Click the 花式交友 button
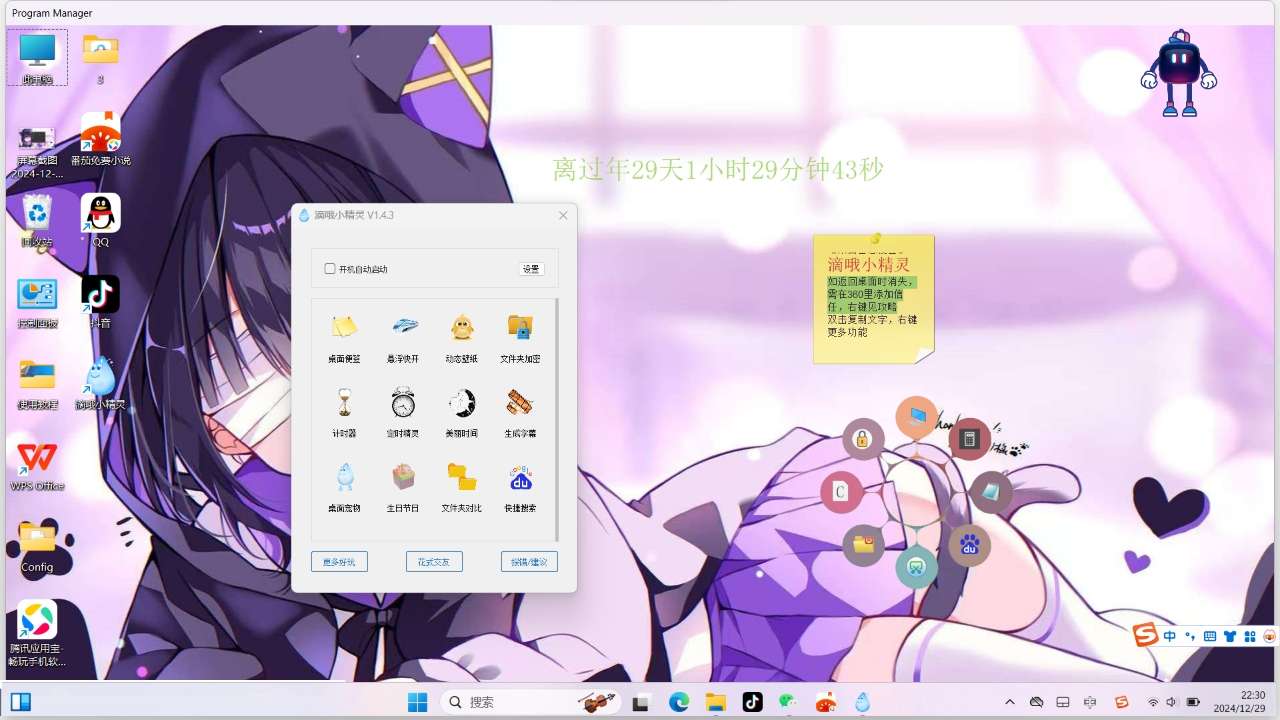 (434, 562)
